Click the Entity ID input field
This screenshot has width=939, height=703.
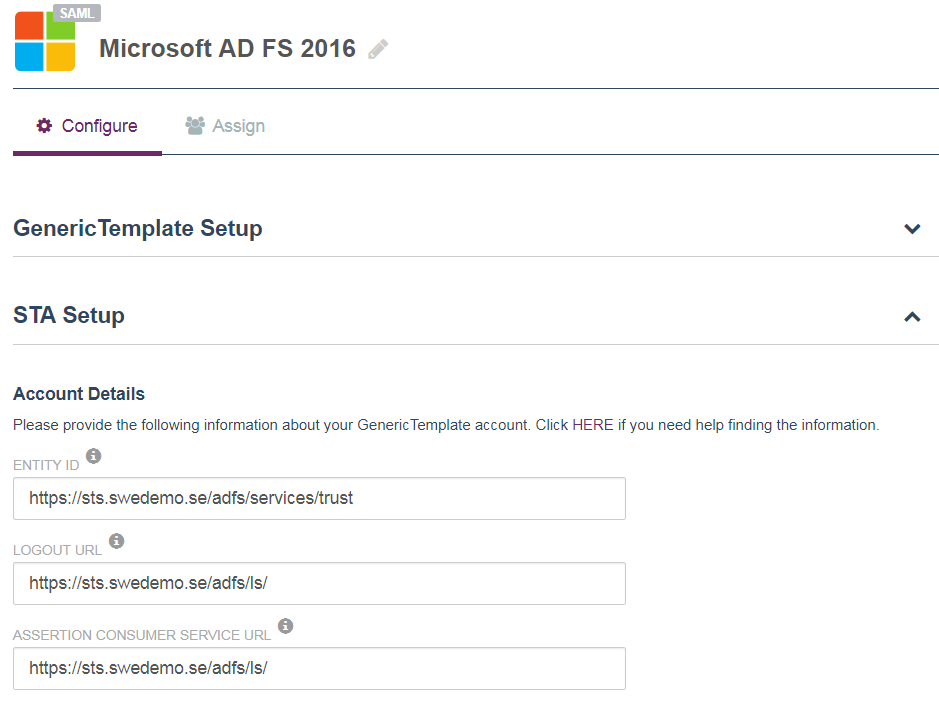click(319, 498)
